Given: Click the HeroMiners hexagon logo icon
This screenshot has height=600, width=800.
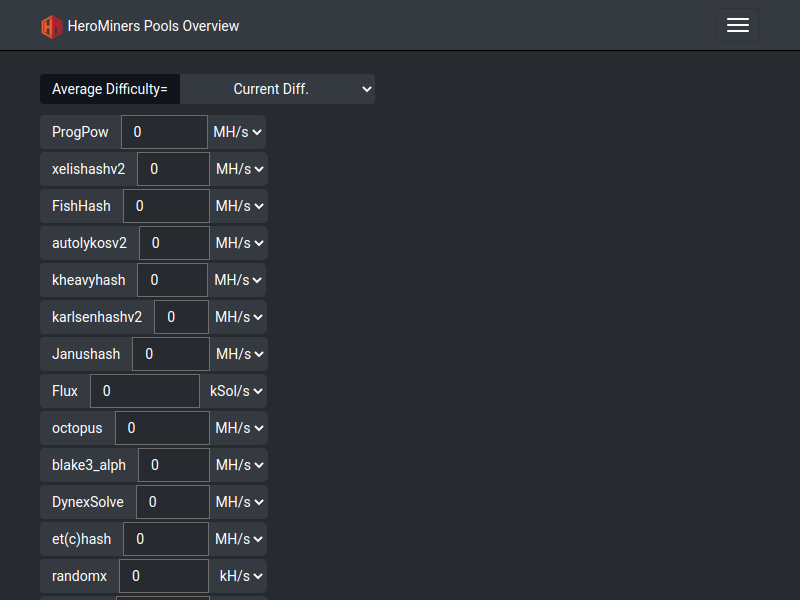Looking at the screenshot, I should 52,27.
